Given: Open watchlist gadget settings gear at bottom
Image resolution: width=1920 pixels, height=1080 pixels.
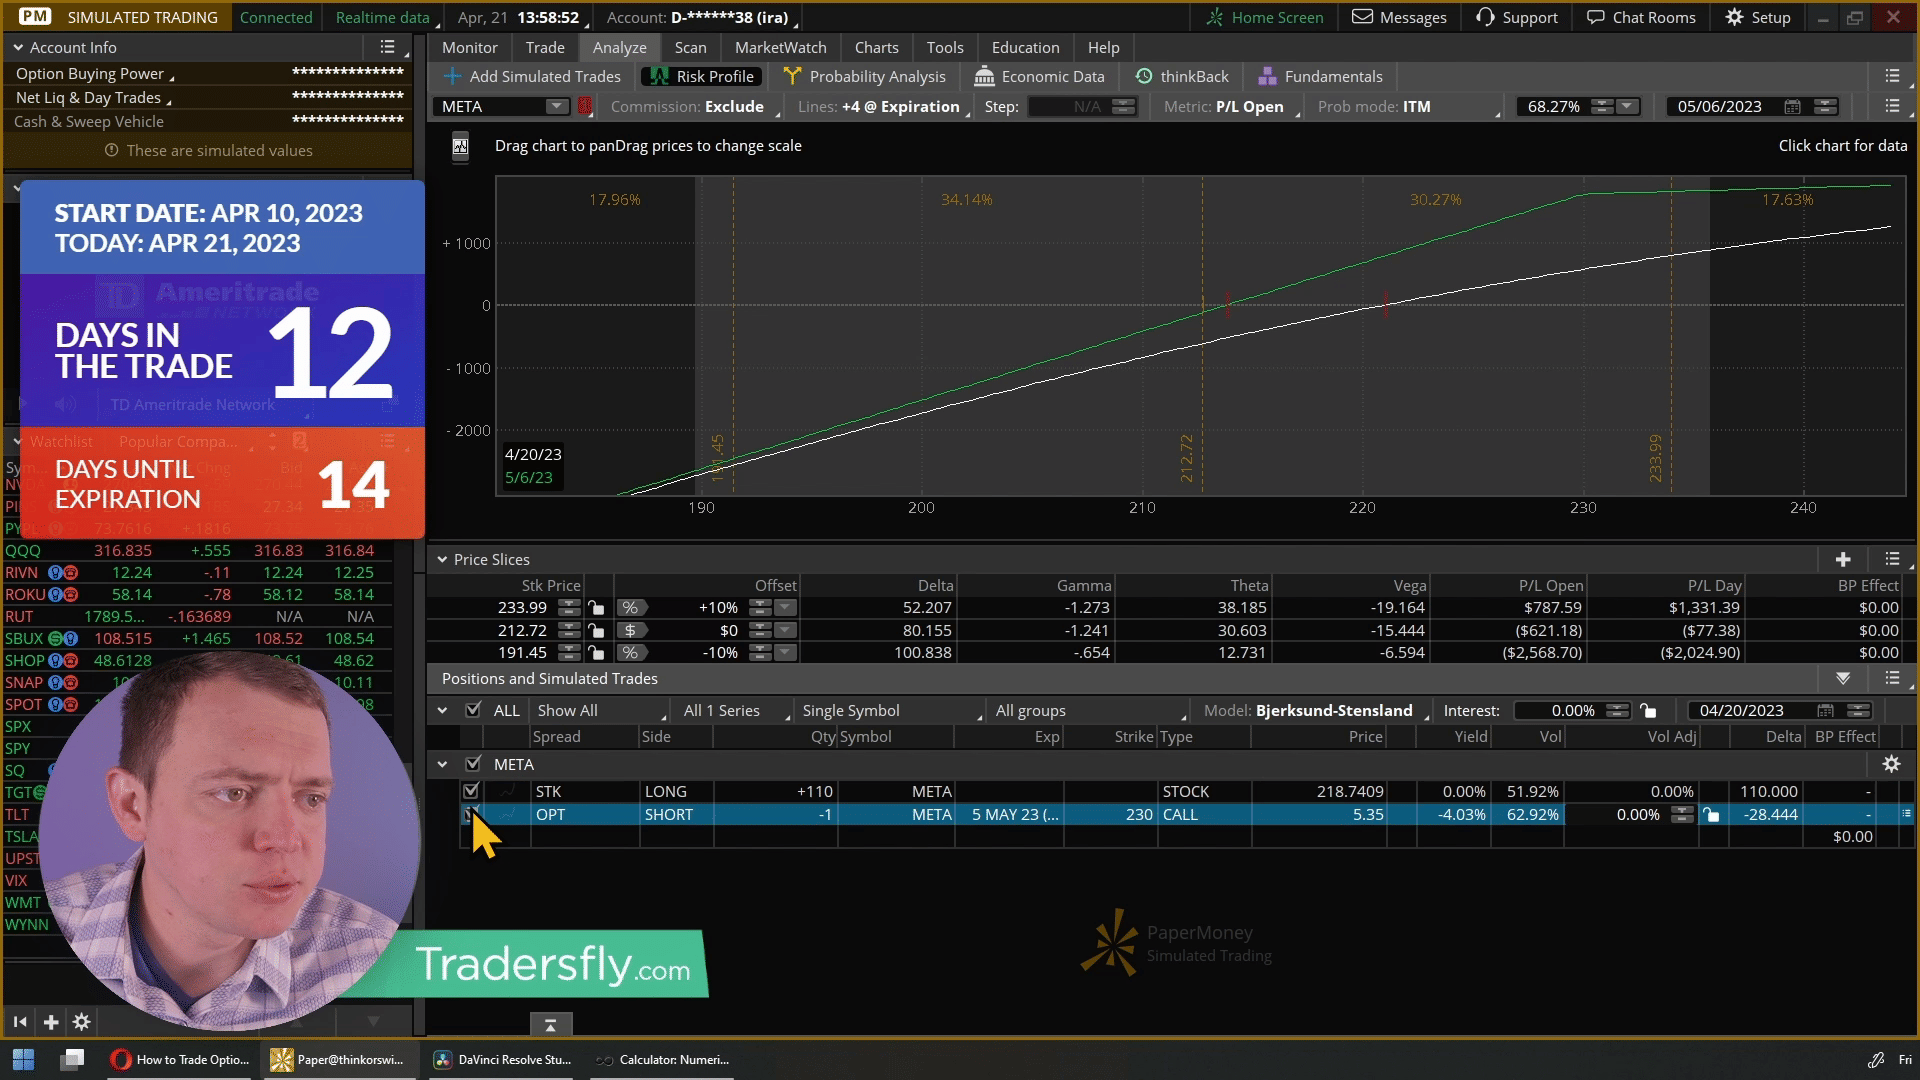Looking at the screenshot, I should click(x=82, y=1022).
